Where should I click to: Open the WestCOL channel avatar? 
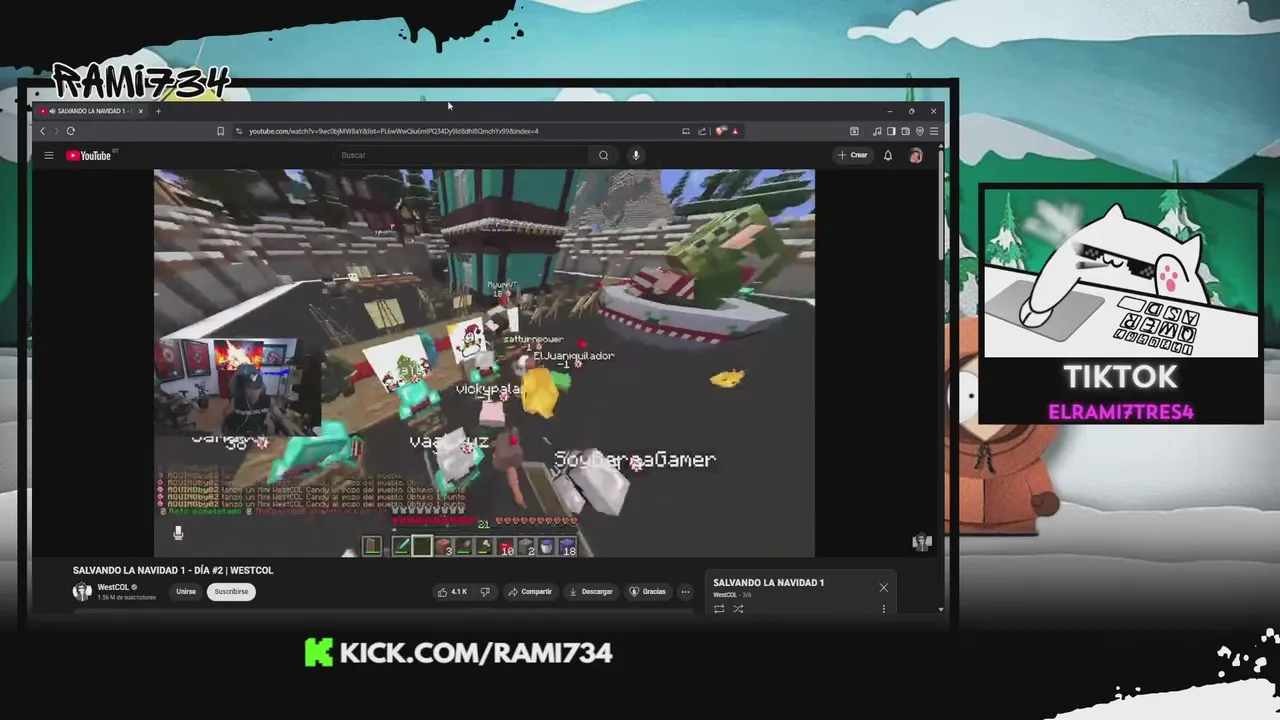coord(82,592)
